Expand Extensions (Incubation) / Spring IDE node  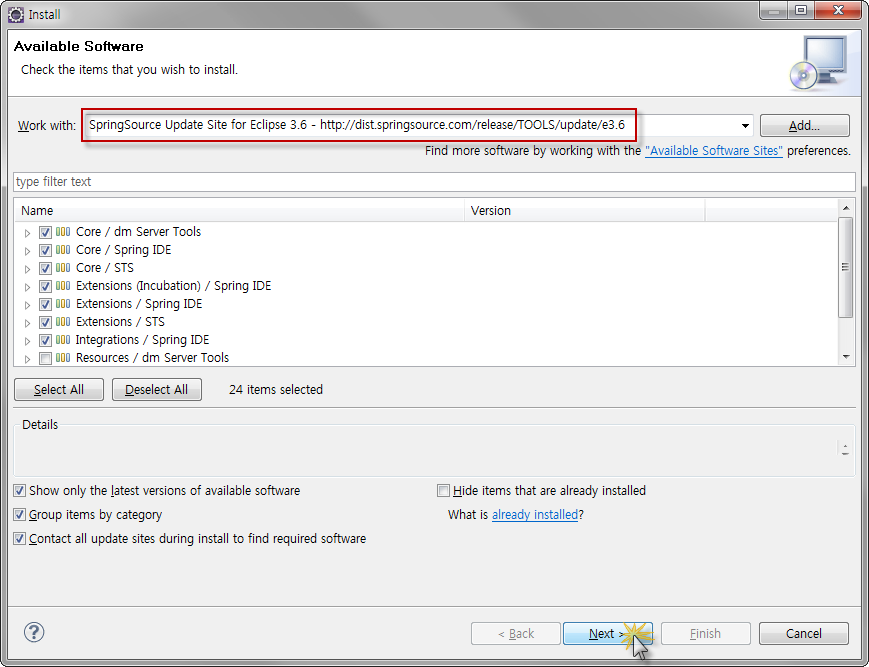pos(27,287)
